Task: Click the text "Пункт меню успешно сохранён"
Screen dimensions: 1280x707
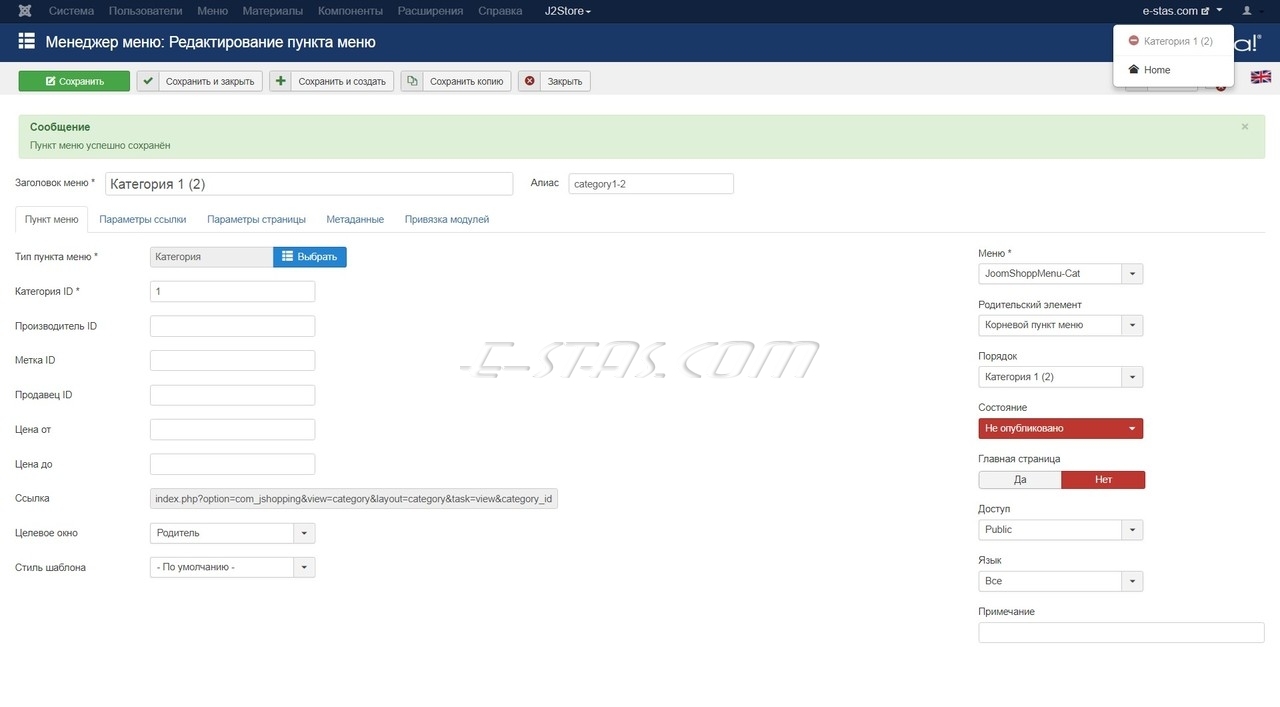Action: tap(100, 145)
